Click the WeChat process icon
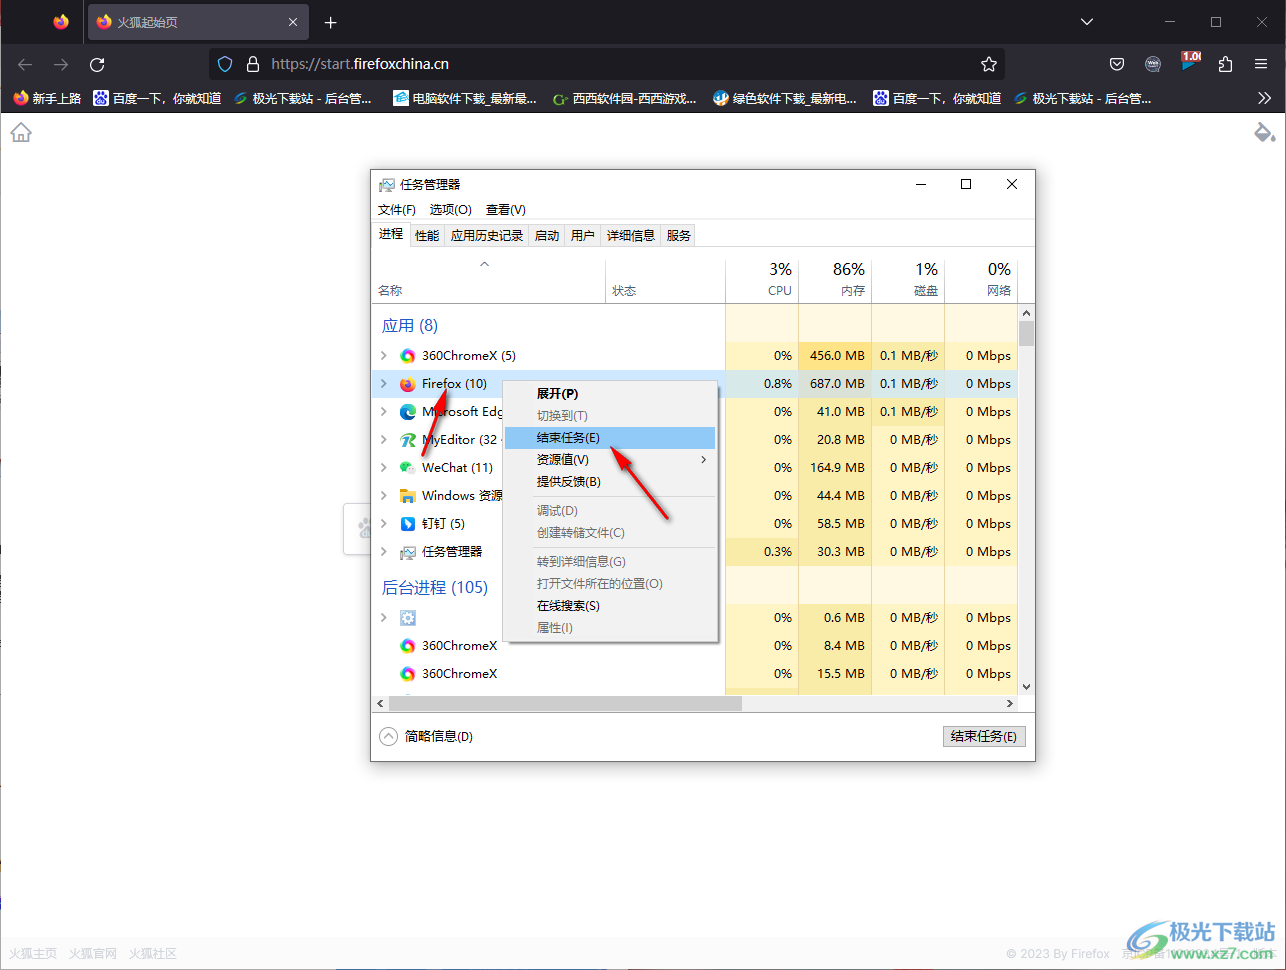Screen dimensions: 1286x970 (408, 468)
